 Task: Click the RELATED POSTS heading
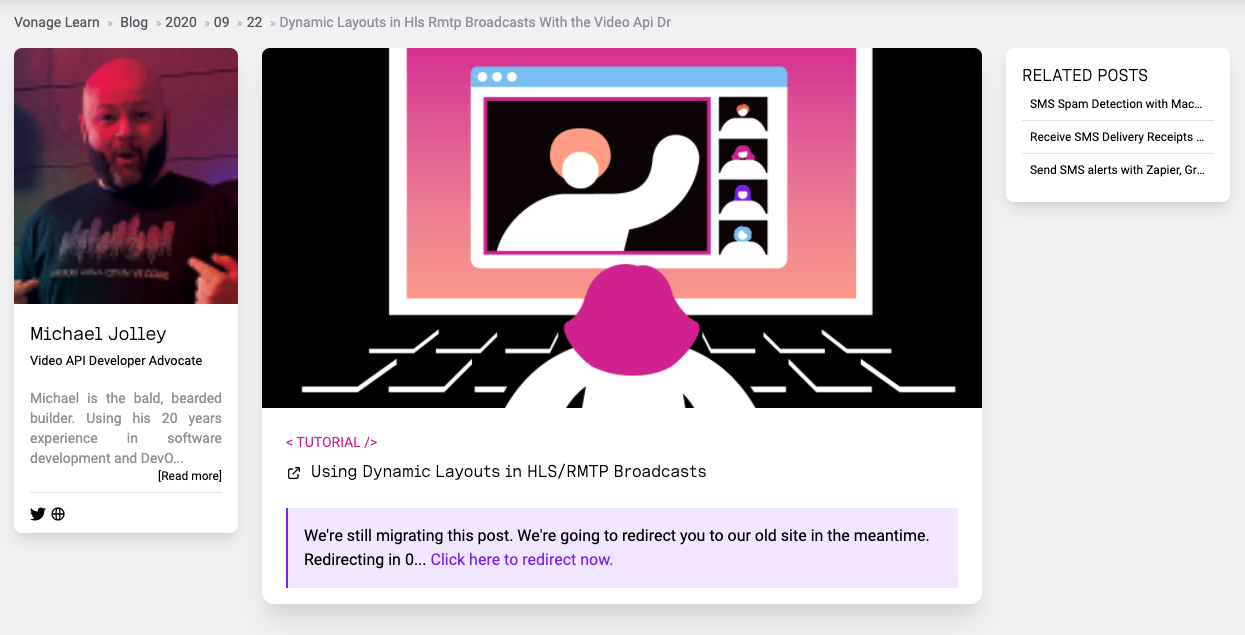pos(1085,75)
